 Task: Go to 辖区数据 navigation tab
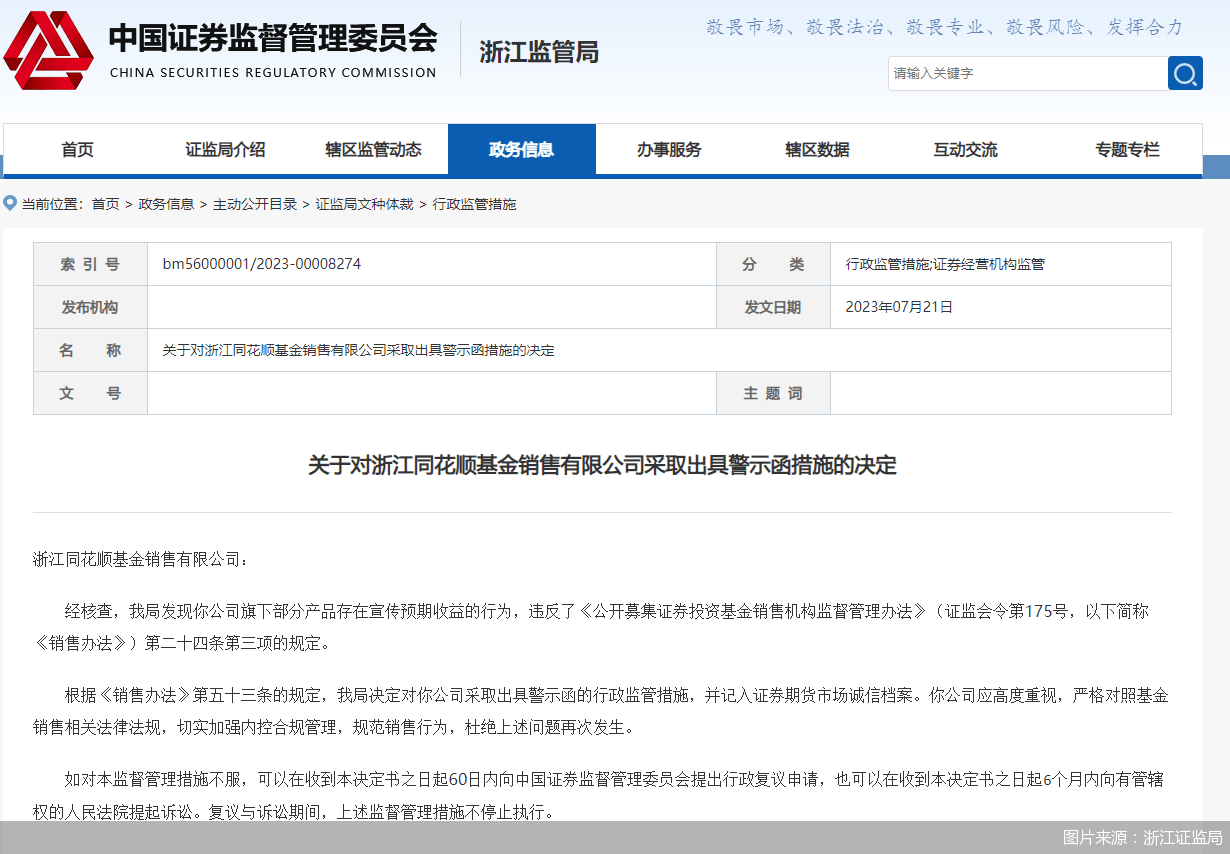817,150
